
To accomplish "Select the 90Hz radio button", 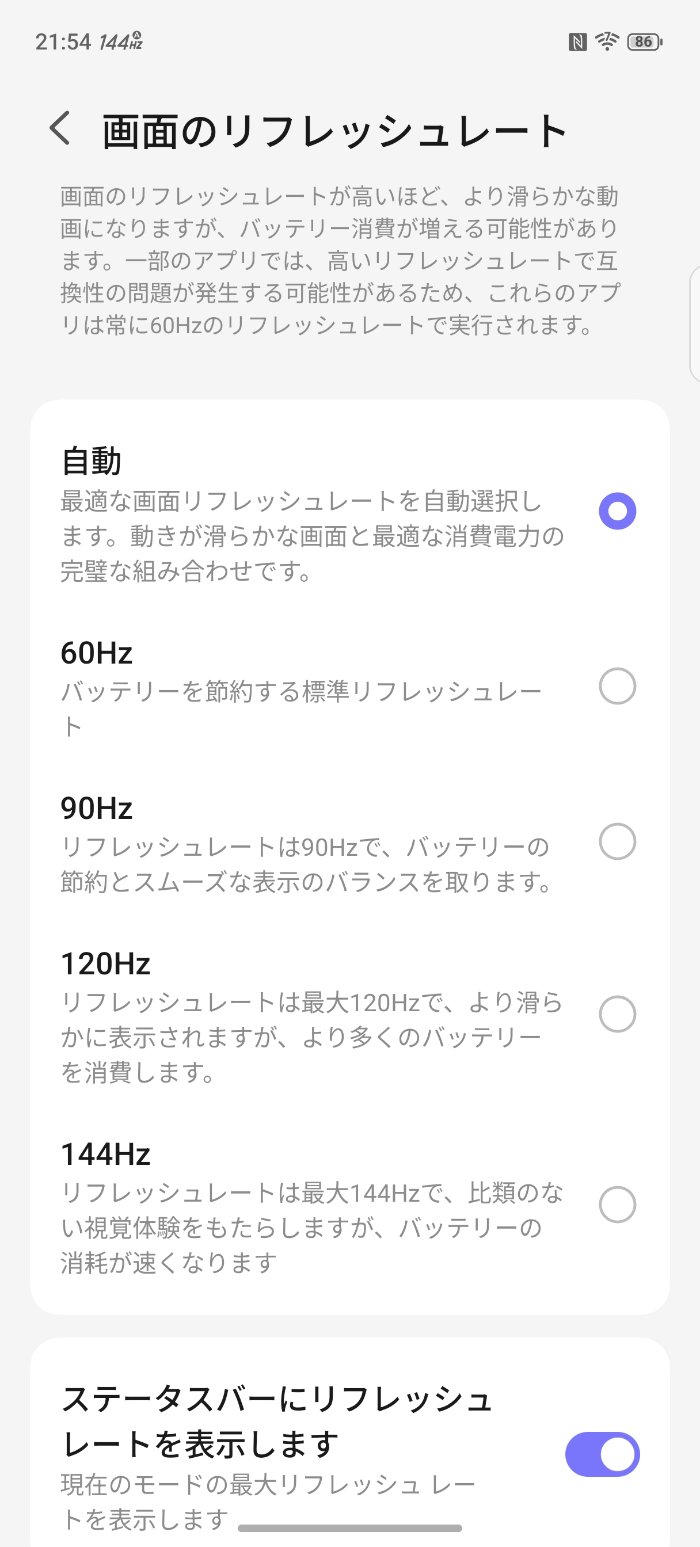I will [617, 842].
